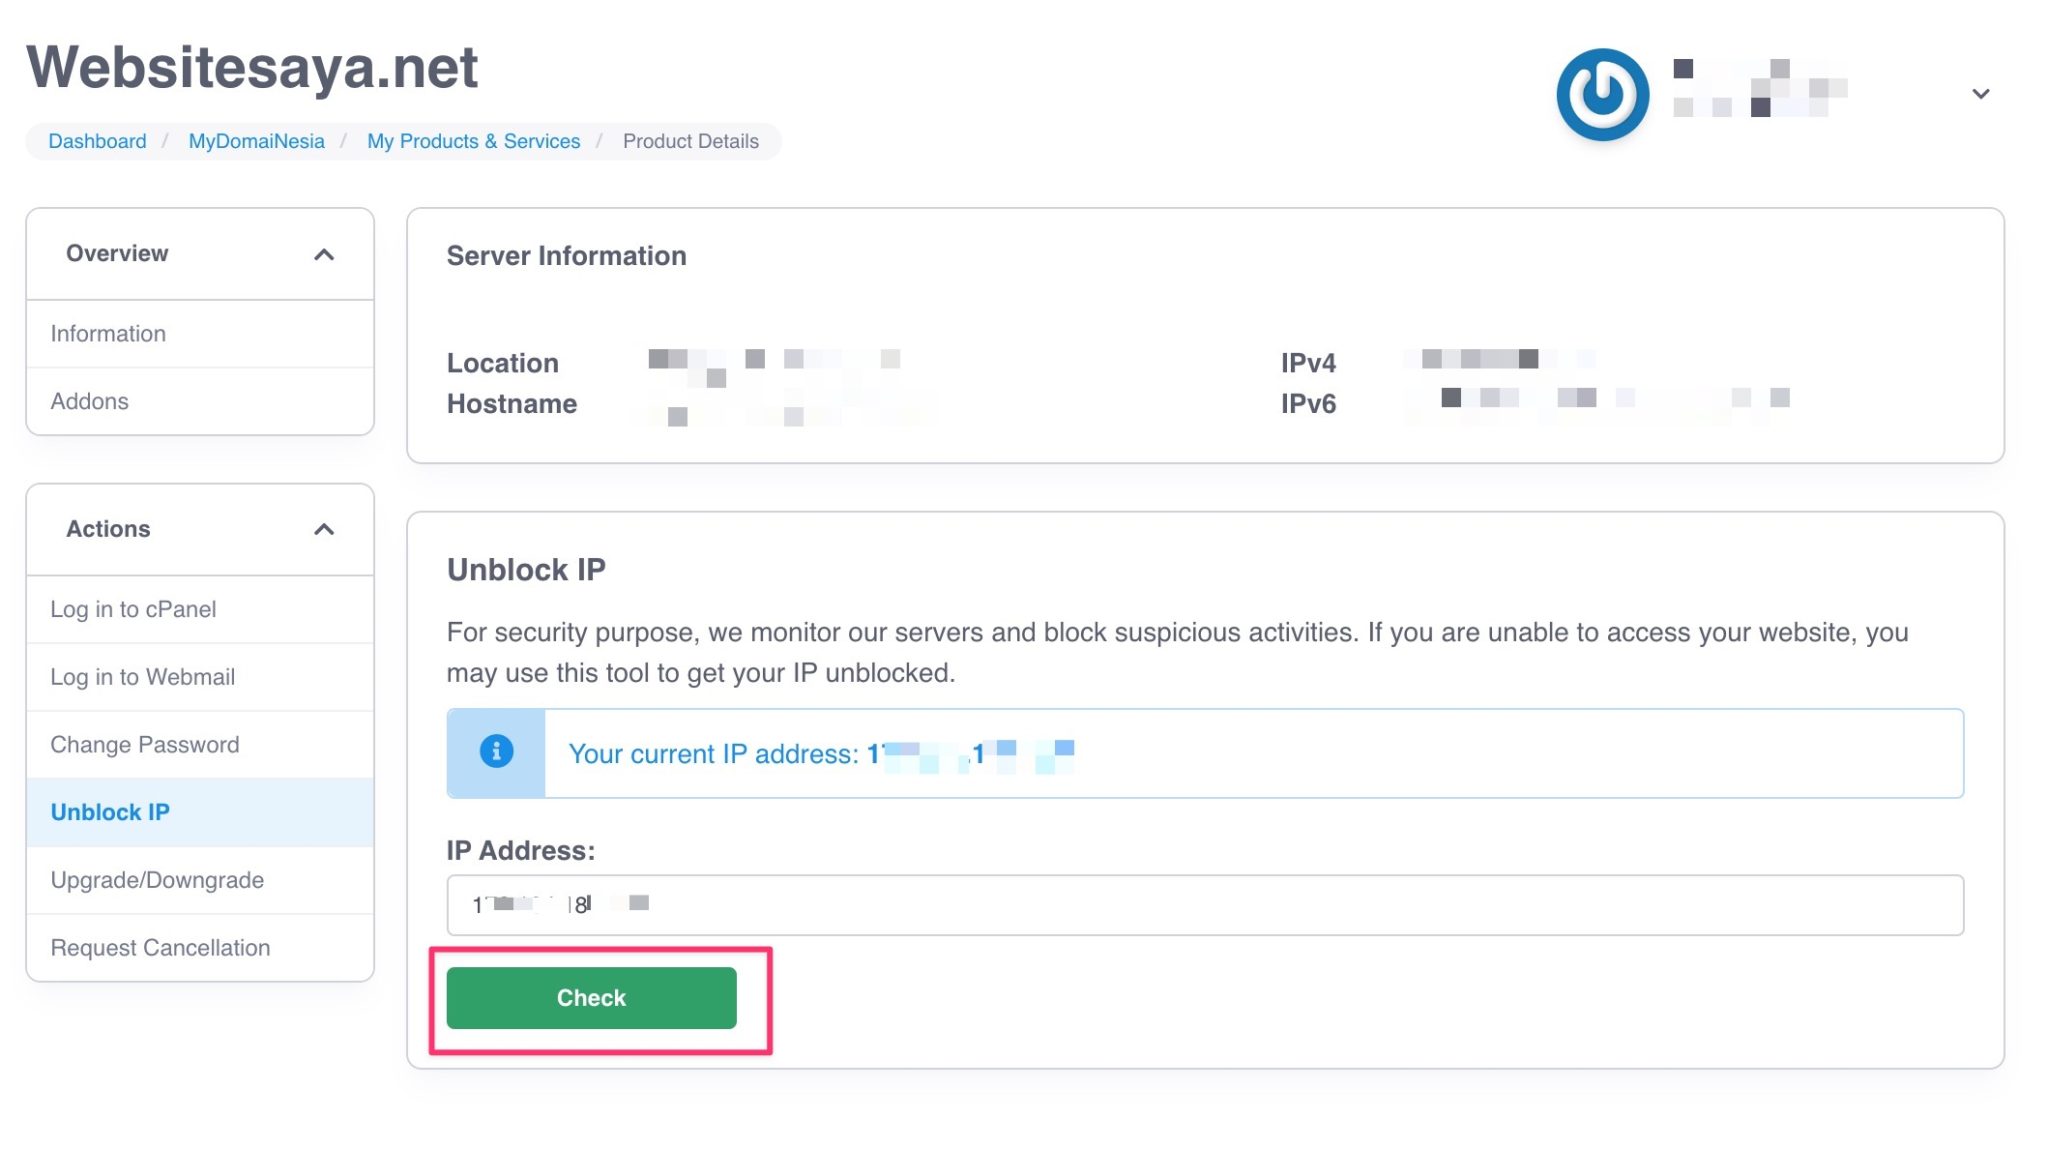Select Log in to Webmail
The height and width of the screenshot is (1149, 2048).
coord(143,677)
